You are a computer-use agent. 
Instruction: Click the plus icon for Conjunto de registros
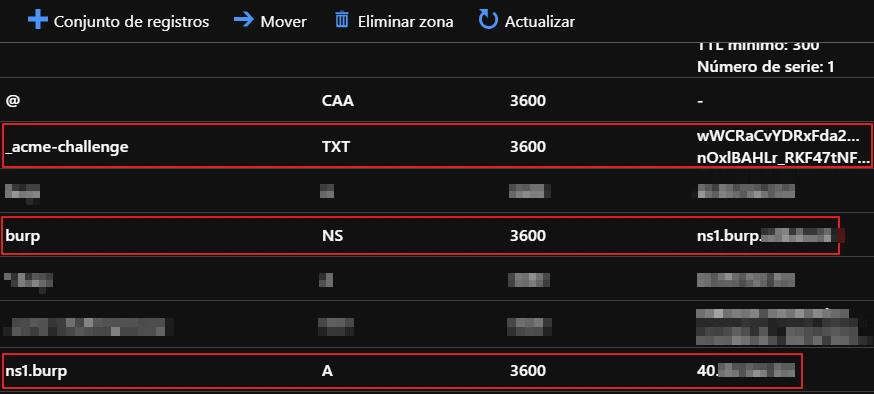pos(37,21)
